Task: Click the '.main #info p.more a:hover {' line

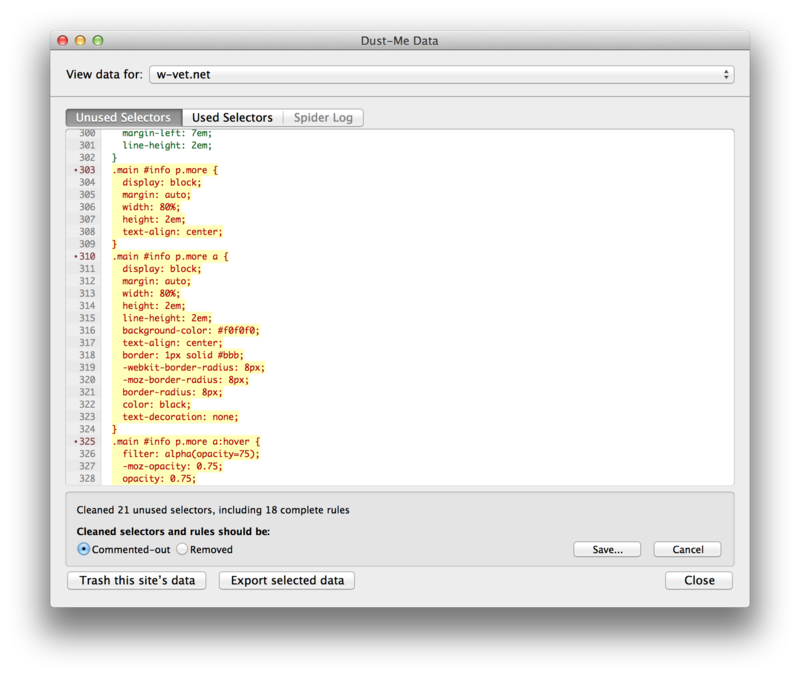Action: point(186,441)
